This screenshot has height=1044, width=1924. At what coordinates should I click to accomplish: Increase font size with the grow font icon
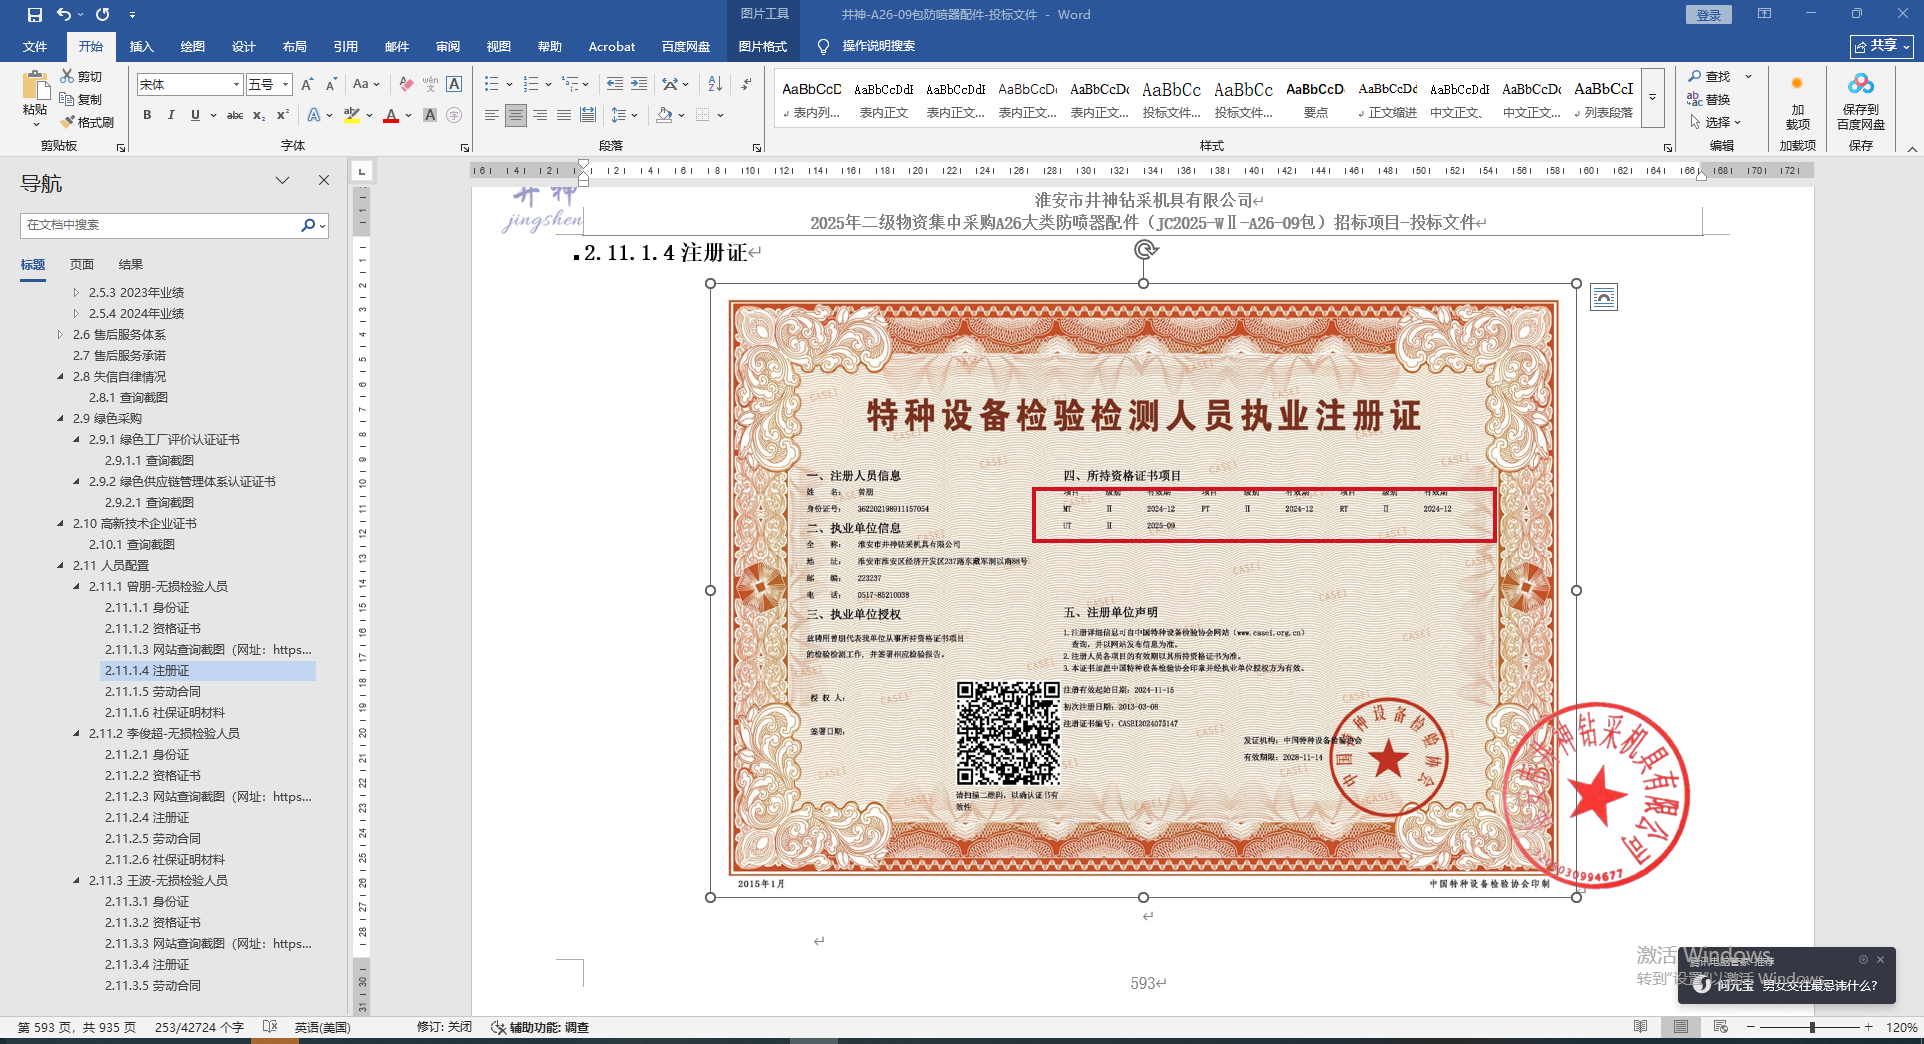point(307,84)
